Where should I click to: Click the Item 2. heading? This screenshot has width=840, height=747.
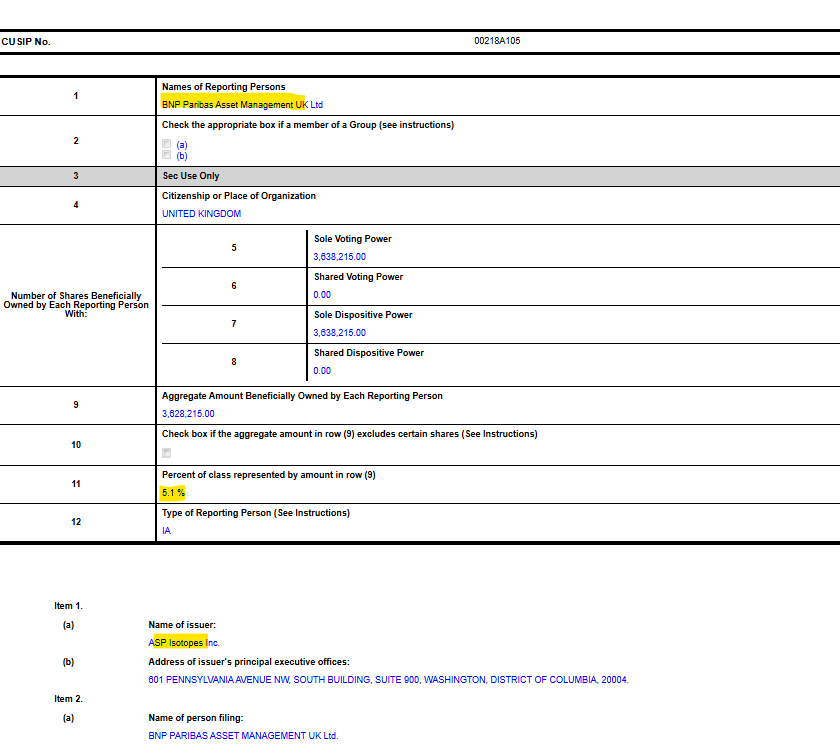pyautogui.click(x=69, y=699)
